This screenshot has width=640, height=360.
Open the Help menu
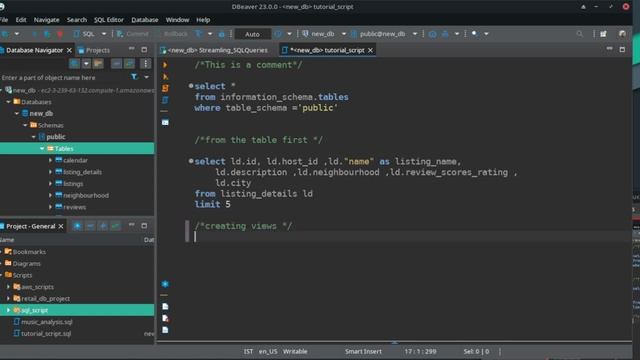click(x=203, y=20)
